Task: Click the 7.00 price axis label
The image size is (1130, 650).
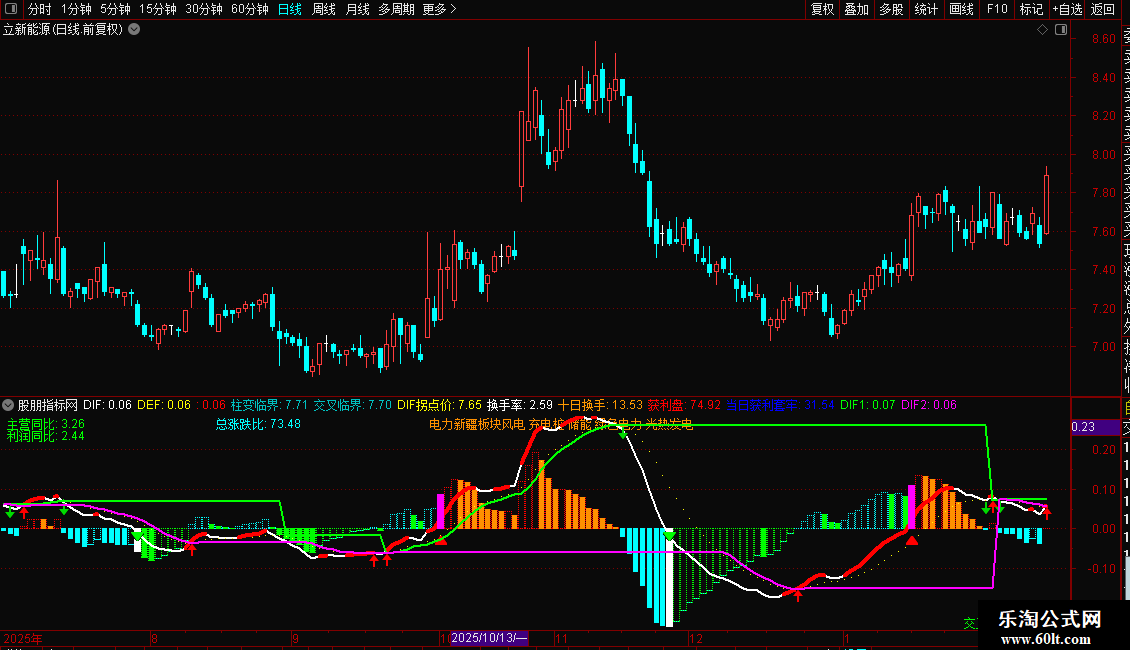Action: tap(1103, 347)
